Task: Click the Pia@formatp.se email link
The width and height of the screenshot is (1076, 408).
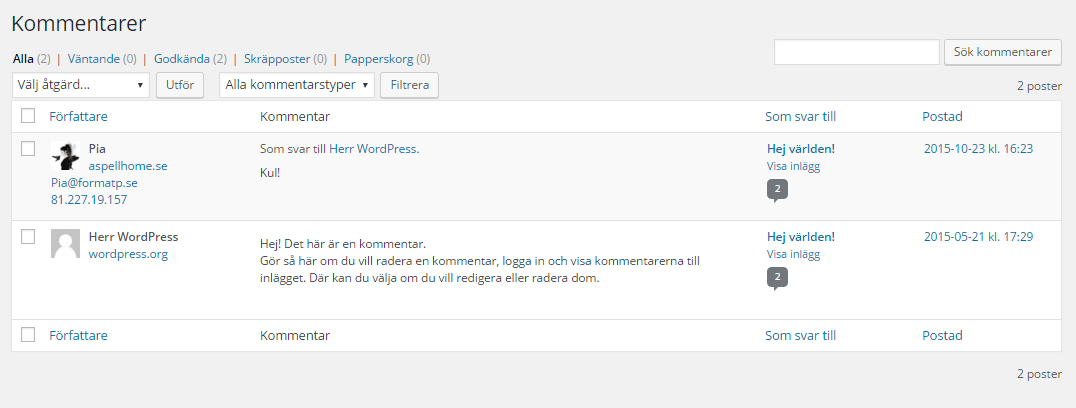Action: (x=94, y=183)
